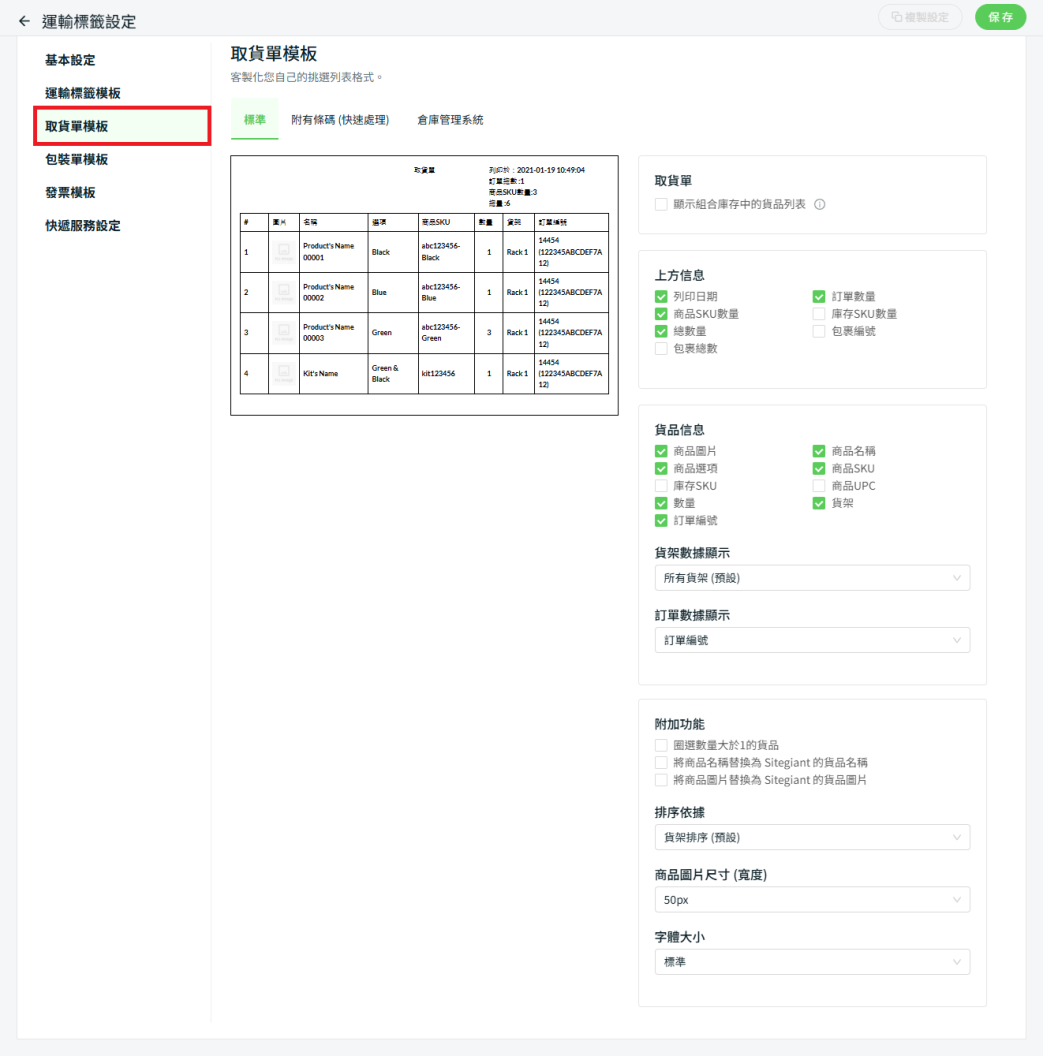This screenshot has width=1043, height=1056.
Task: Toggle the 商品圖片 checkbox off
Action: point(661,451)
